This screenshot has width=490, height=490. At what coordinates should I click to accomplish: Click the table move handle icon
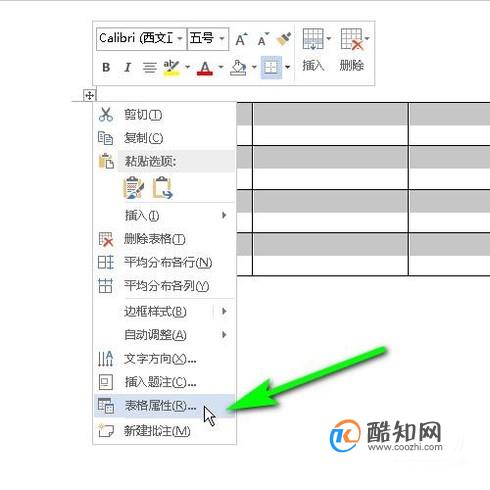click(x=89, y=96)
